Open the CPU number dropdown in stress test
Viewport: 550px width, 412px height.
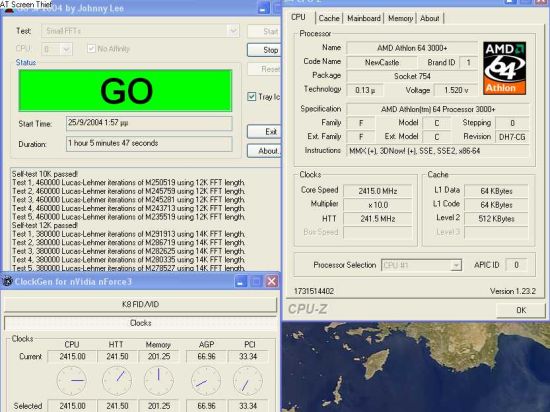[x=66, y=49]
